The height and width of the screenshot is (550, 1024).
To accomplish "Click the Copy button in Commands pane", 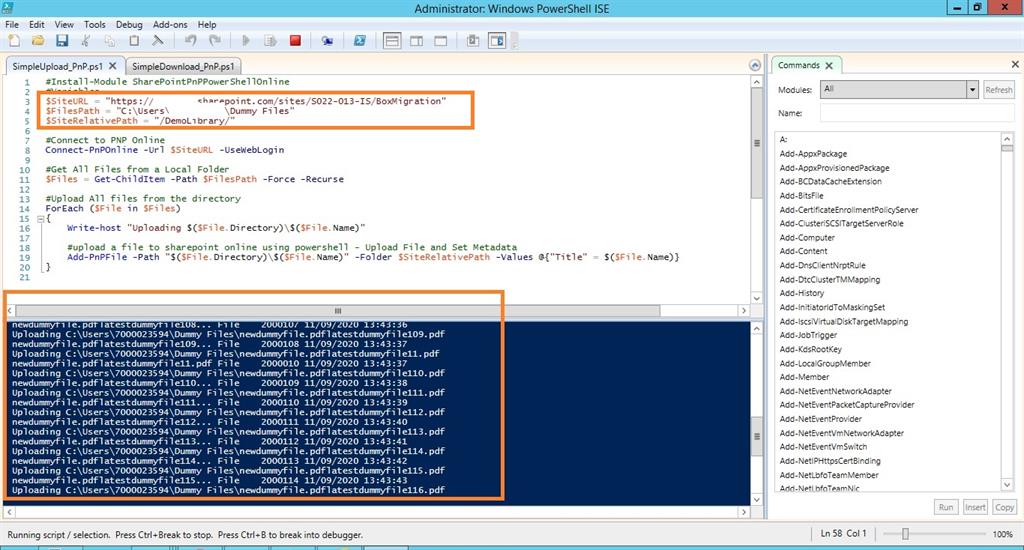I will pos(1004,507).
